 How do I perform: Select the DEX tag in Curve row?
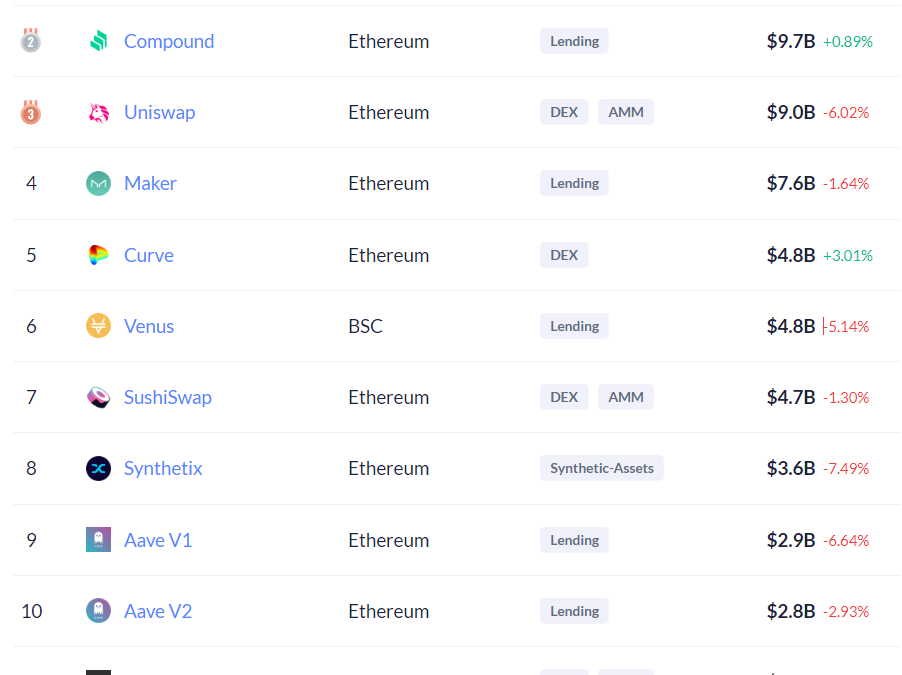[564, 255]
